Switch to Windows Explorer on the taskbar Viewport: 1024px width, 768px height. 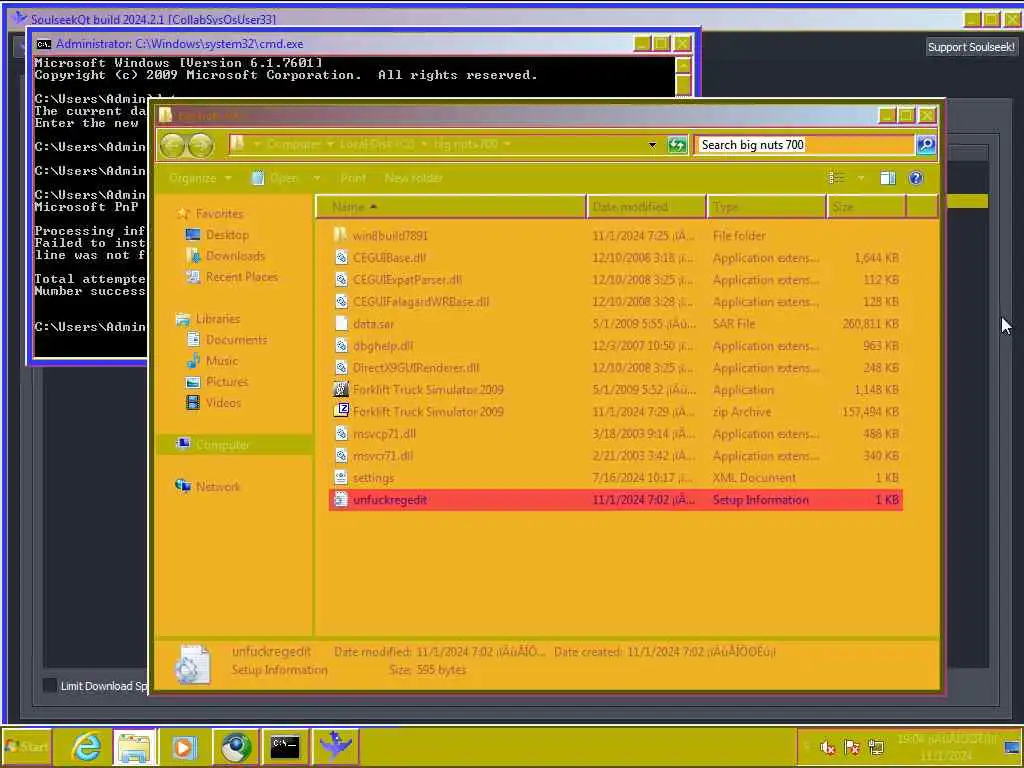point(135,746)
